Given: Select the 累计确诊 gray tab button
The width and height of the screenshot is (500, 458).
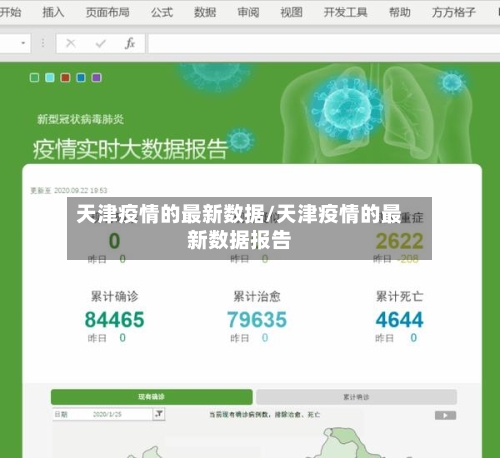Looking at the screenshot, I should (x=356, y=397).
